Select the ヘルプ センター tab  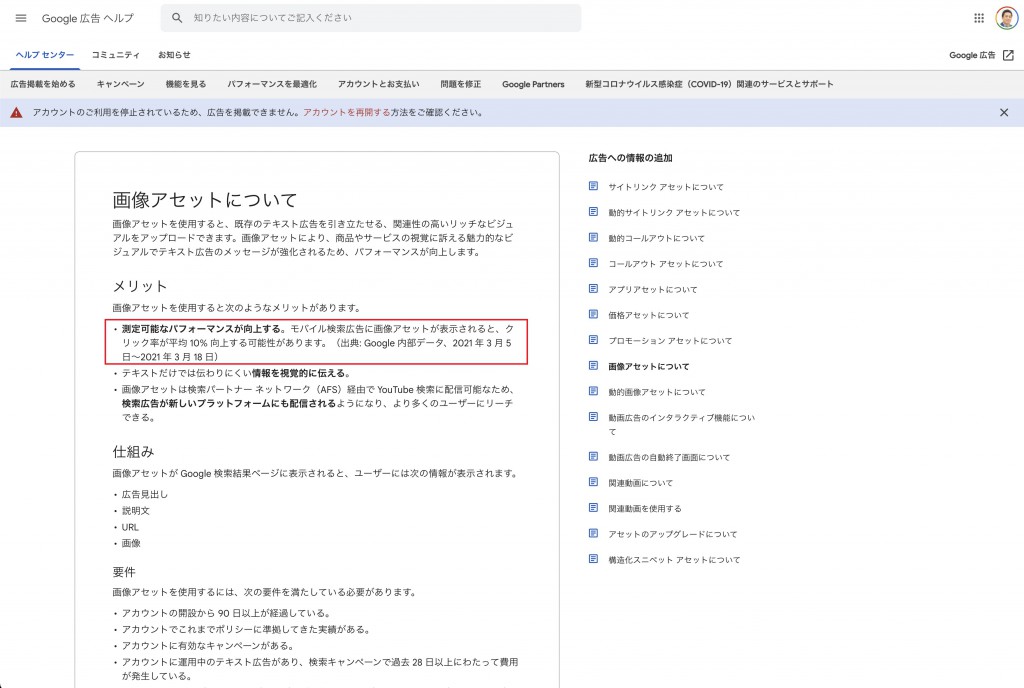click(x=44, y=55)
